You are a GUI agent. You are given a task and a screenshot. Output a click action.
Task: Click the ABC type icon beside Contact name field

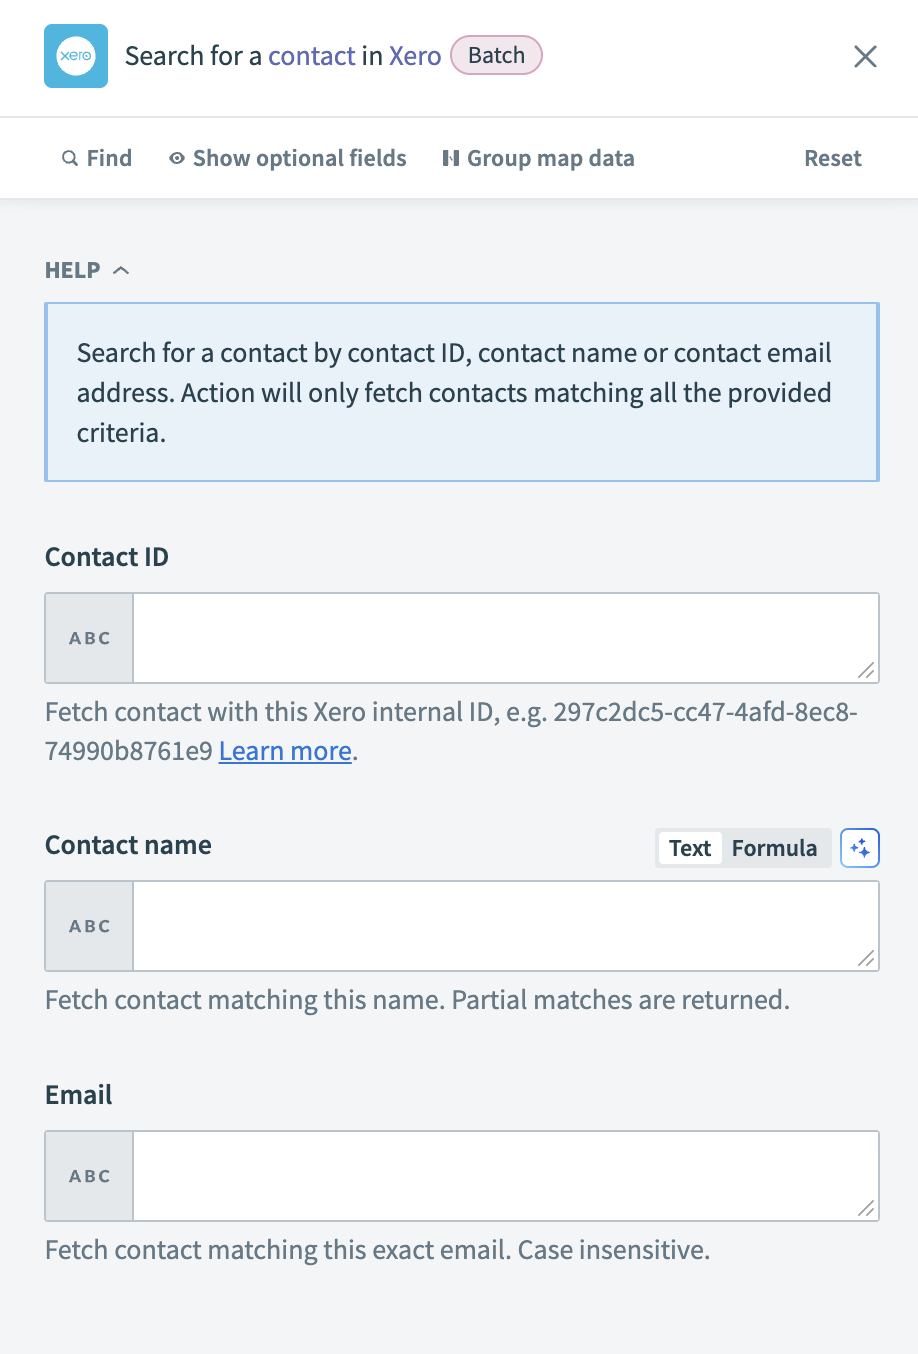pyautogui.click(x=88, y=925)
